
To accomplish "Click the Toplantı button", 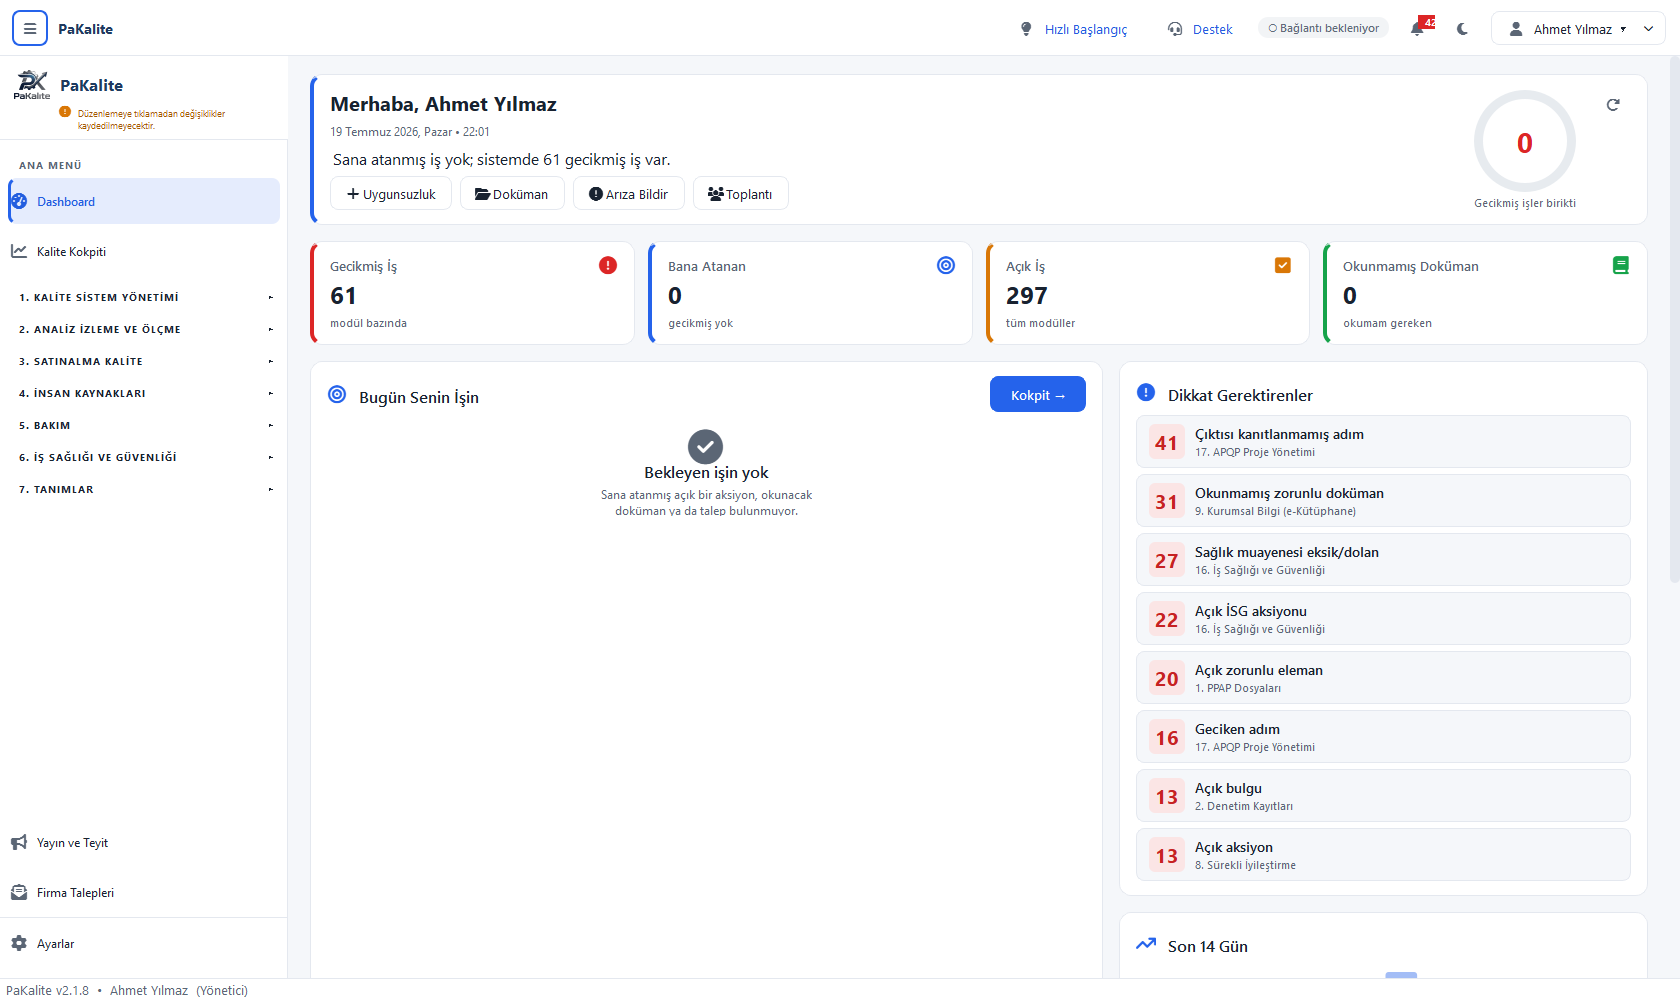I will tap(741, 194).
